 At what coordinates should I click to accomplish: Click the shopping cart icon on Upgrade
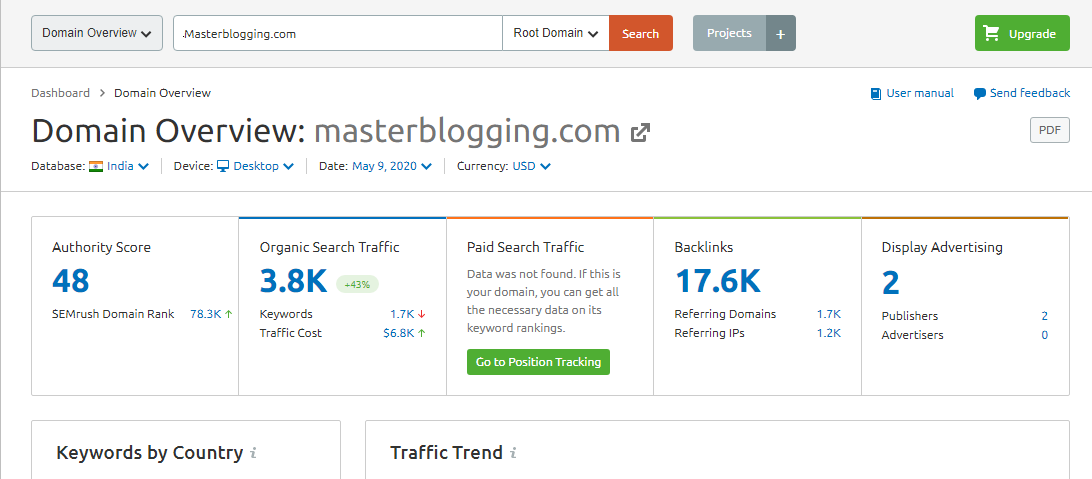[x=990, y=33]
